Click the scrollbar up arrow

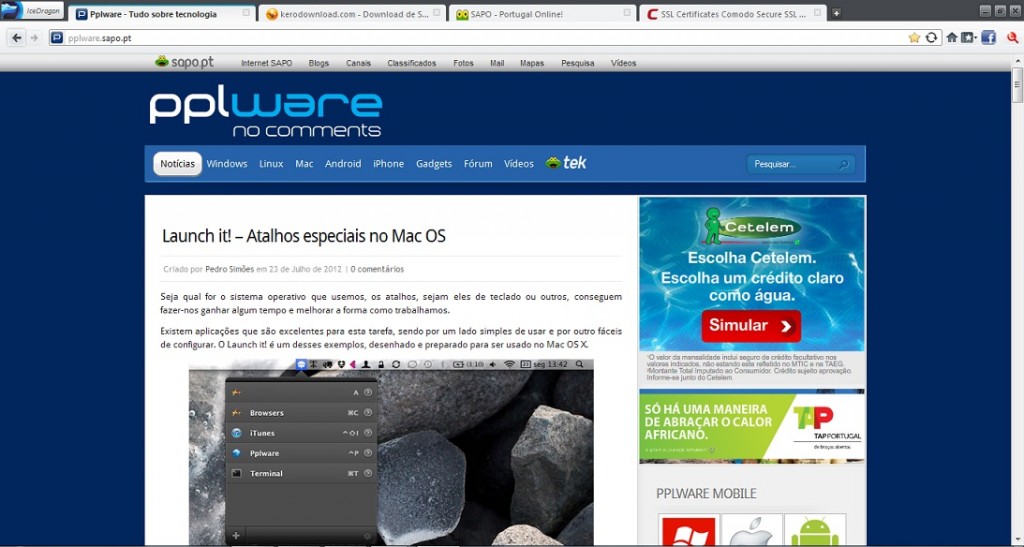point(1017,61)
